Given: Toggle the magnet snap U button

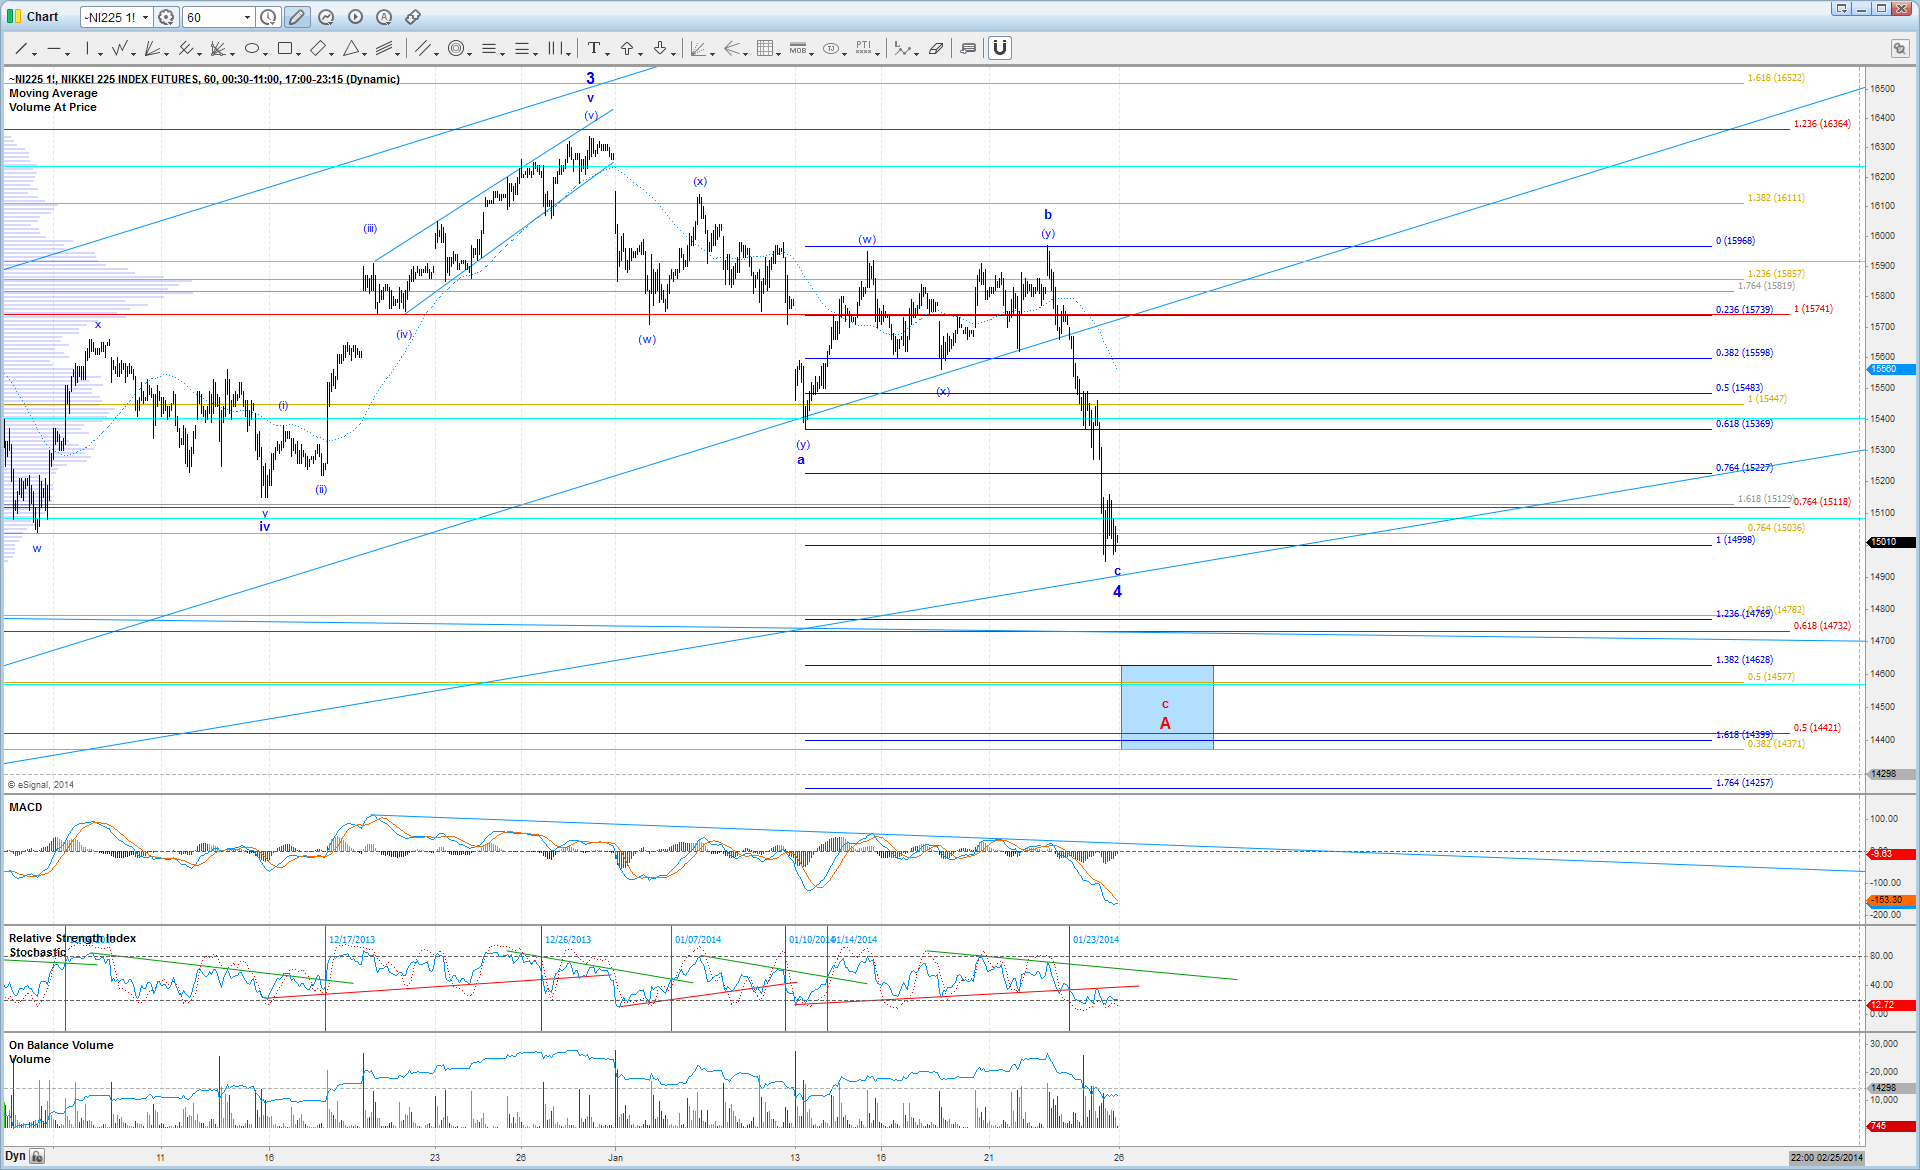Looking at the screenshot, I should tap(999, 48).
